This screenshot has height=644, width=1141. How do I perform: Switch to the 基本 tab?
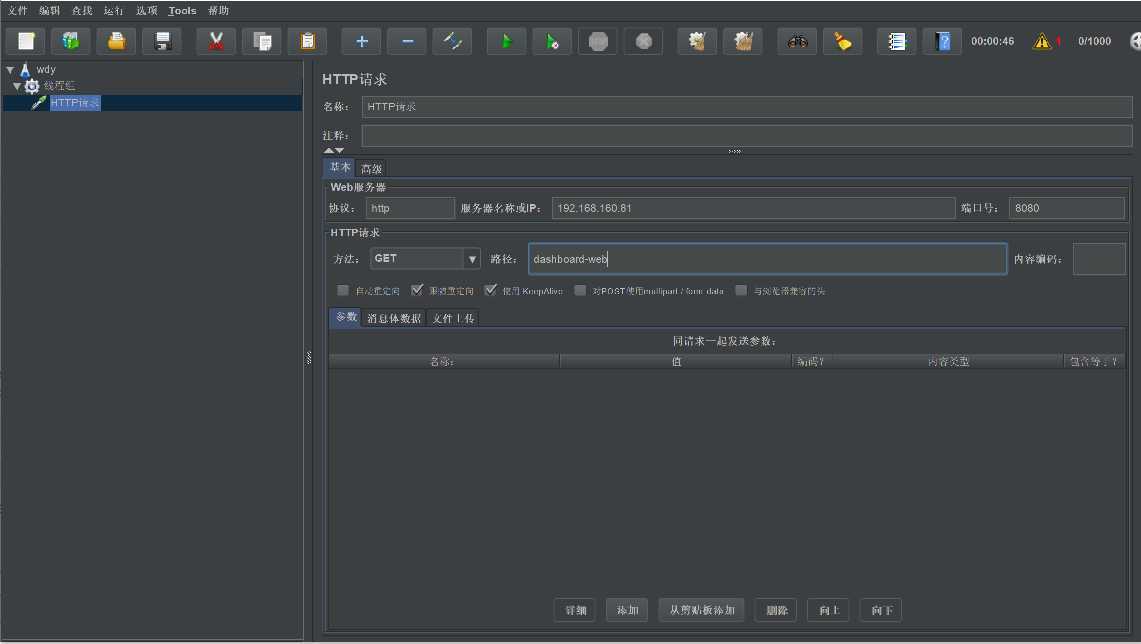[339, 167]
